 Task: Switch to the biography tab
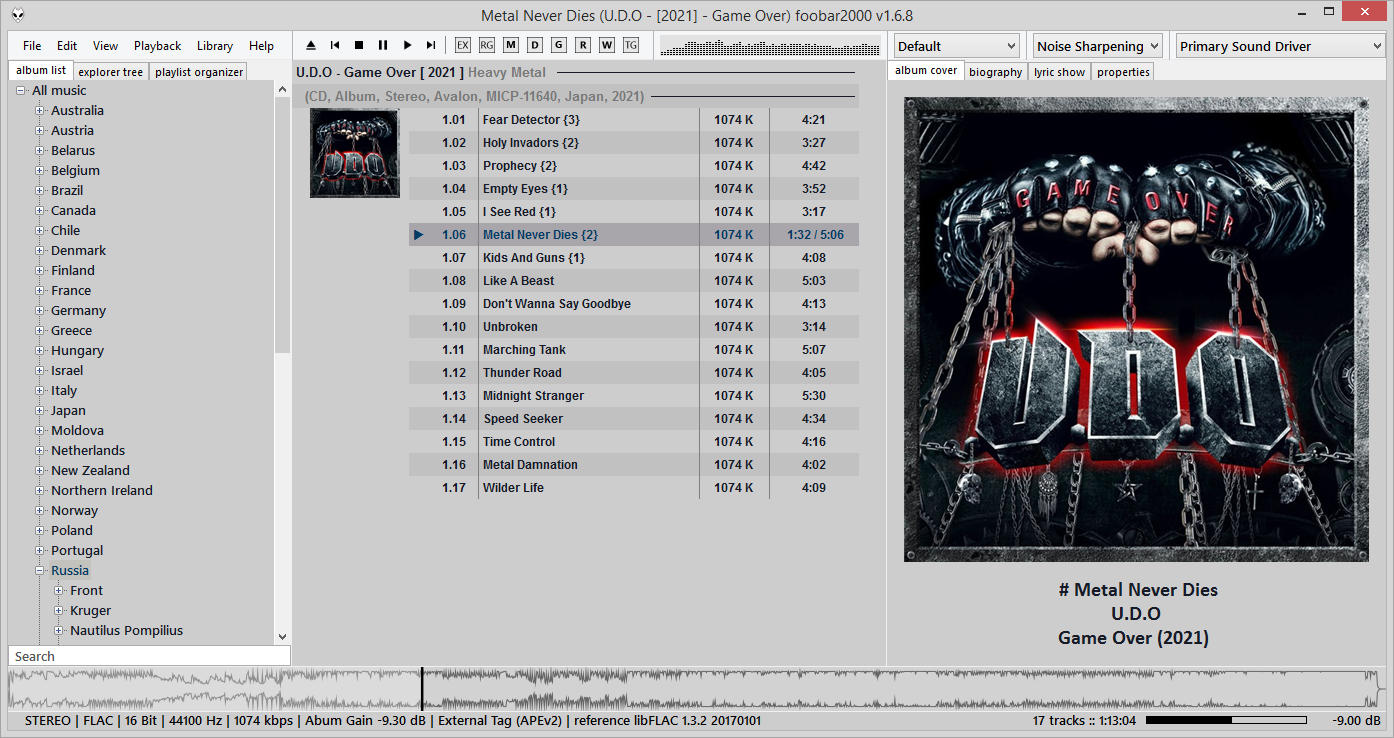point(996,72)
